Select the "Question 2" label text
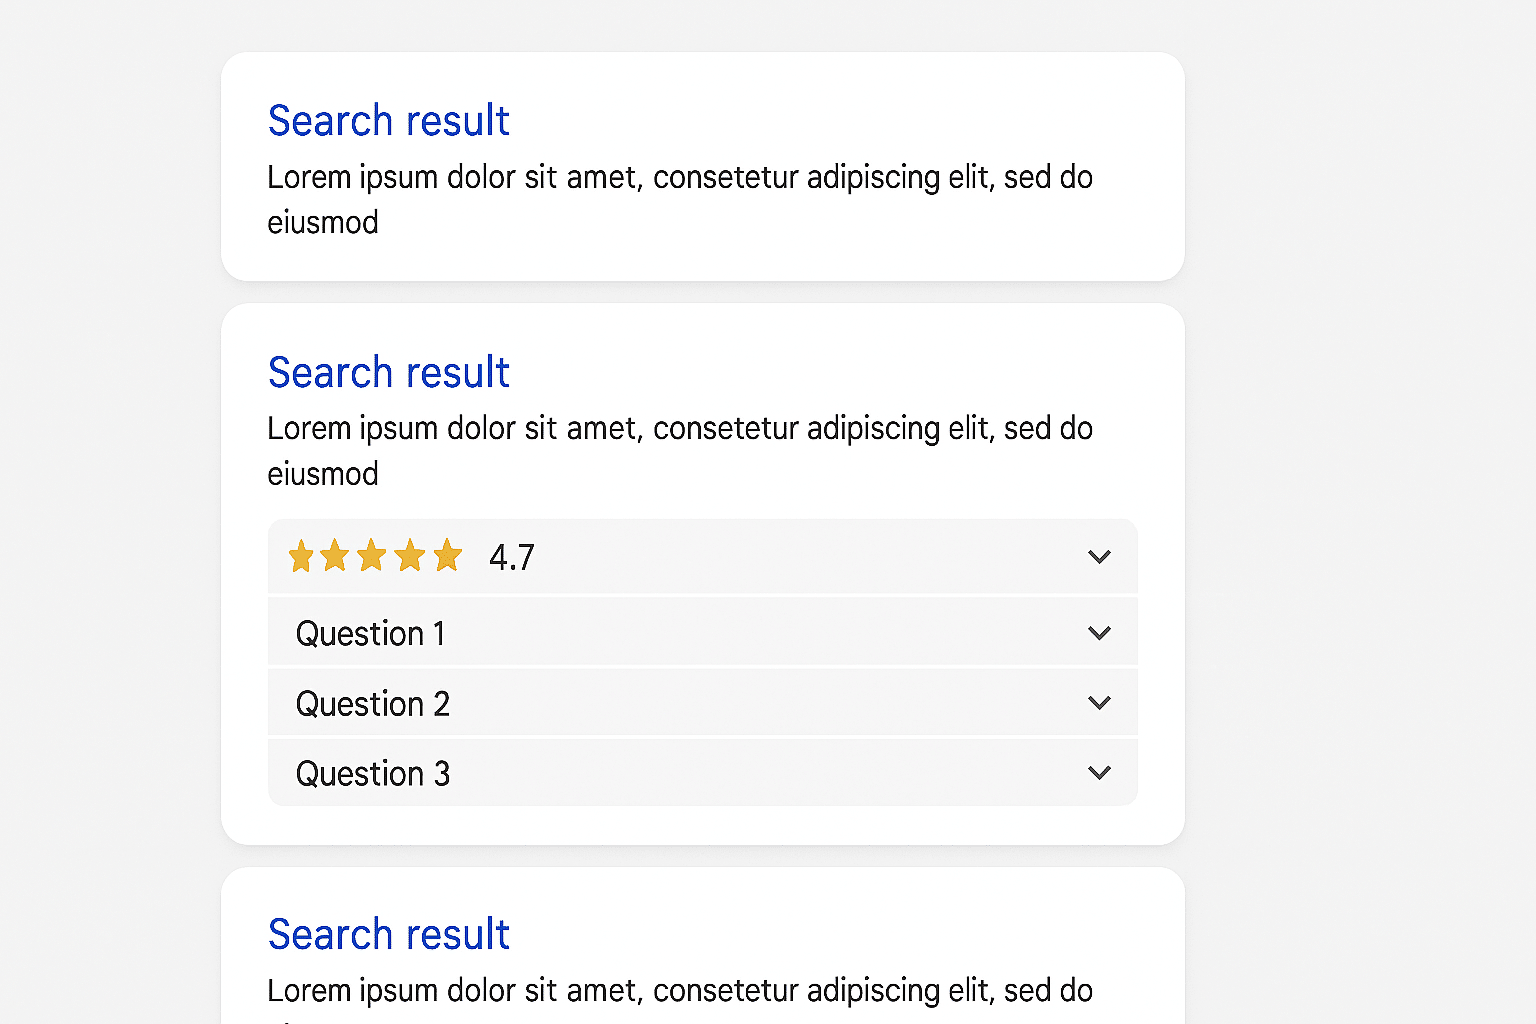 (x=372, y=704)
